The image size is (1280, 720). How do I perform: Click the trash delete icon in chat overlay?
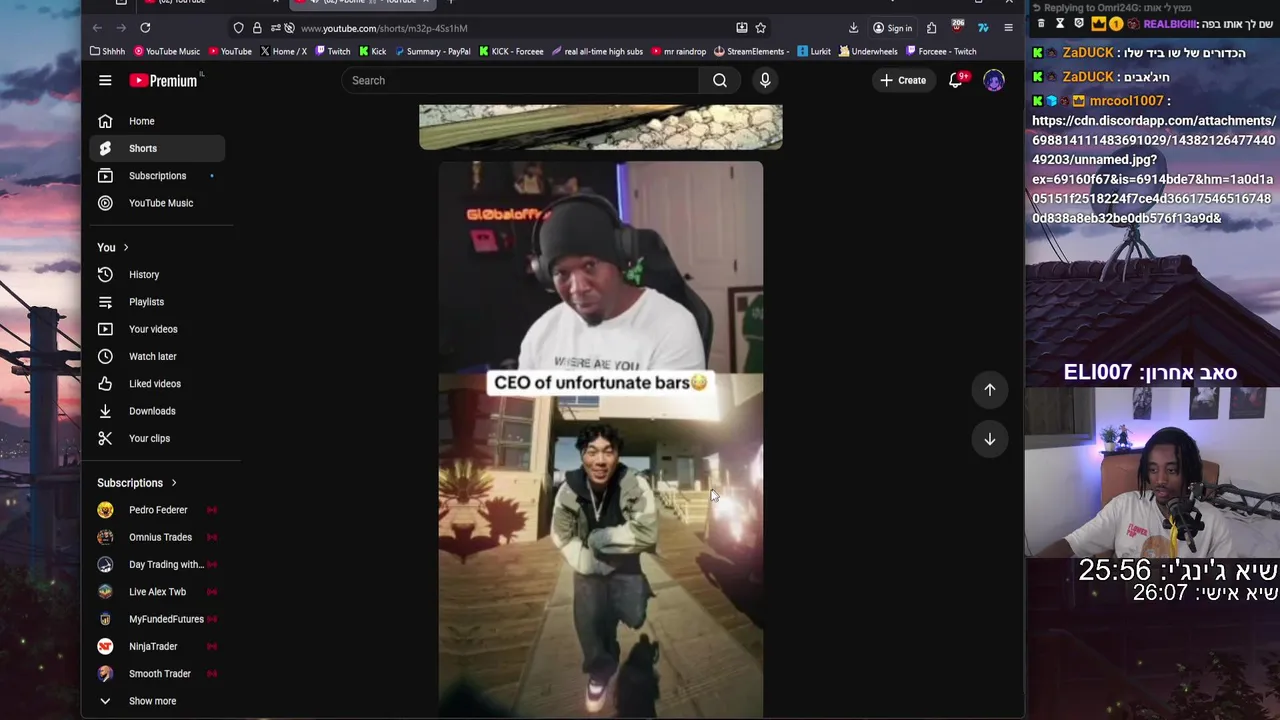tap(1041, 23)
